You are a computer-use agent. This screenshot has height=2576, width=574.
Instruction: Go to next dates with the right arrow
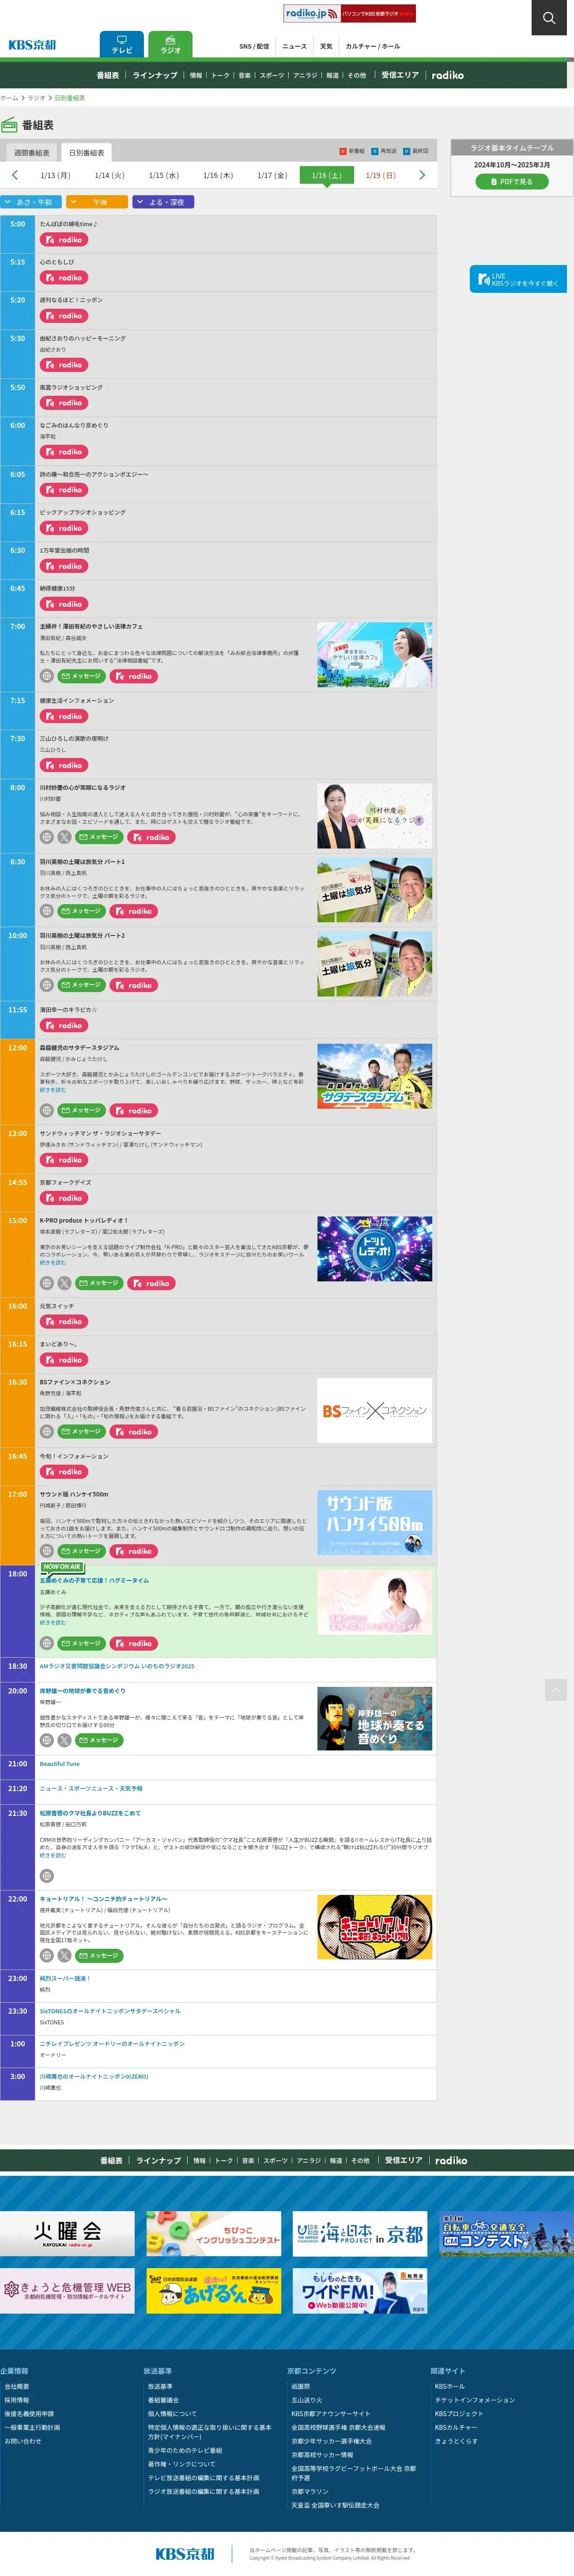pyautogui.click(x=422, y=175)
